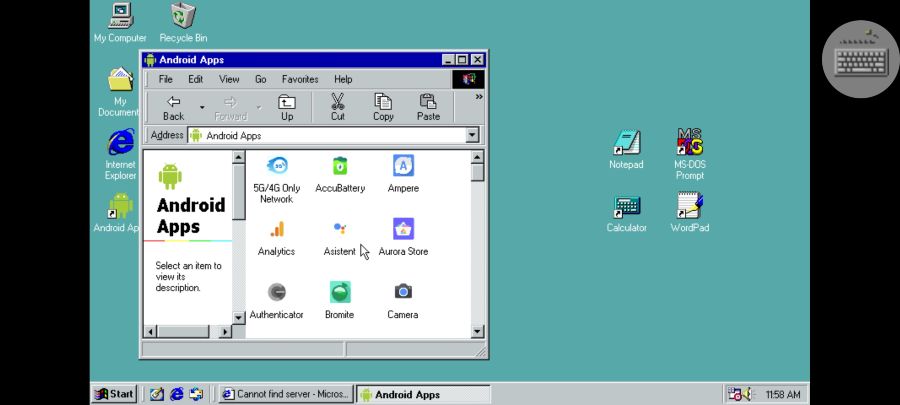Open the Go menu

point(261,79)
